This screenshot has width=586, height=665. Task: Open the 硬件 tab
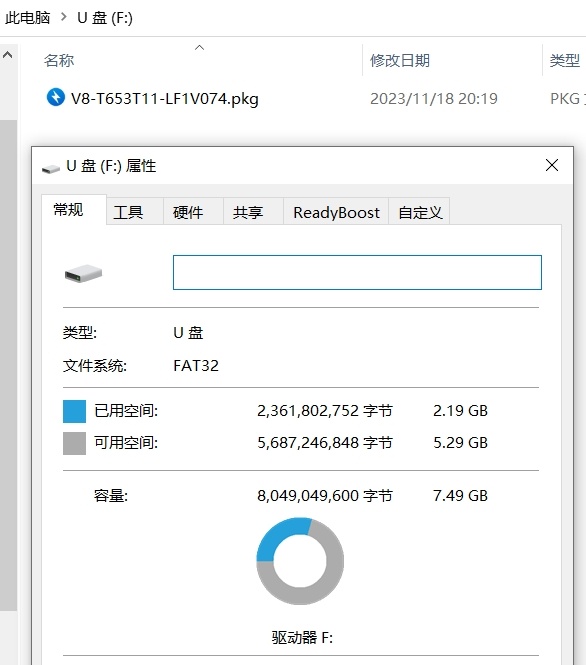pos(188,212)
